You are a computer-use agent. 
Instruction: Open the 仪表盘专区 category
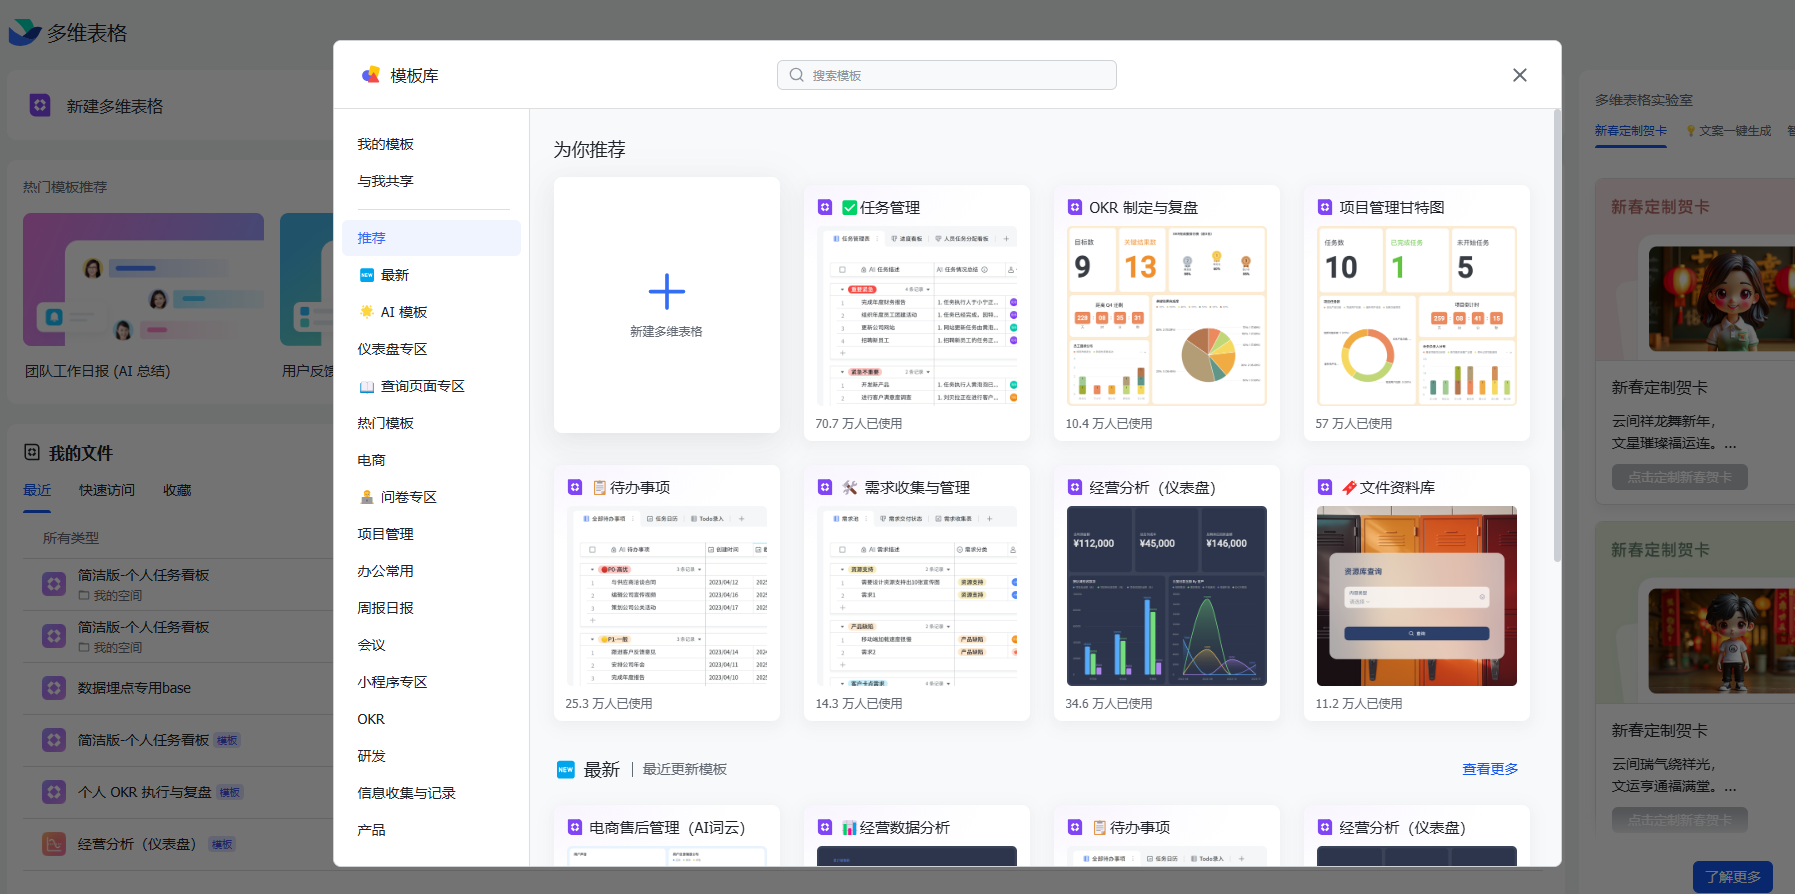392,349
